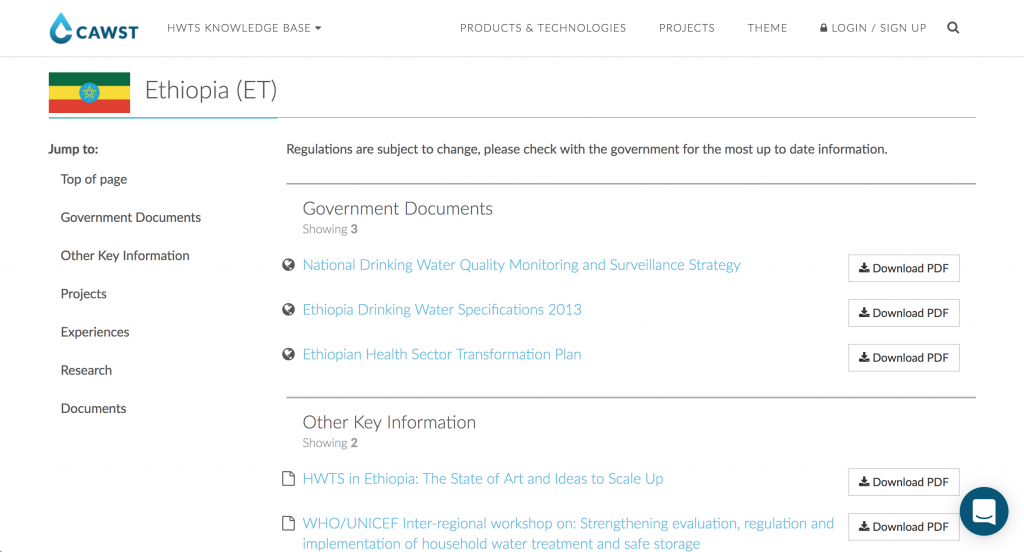Open Products & Technologies menu
The width and height of the screenshot is (1024, 552).
pos(543,27)
